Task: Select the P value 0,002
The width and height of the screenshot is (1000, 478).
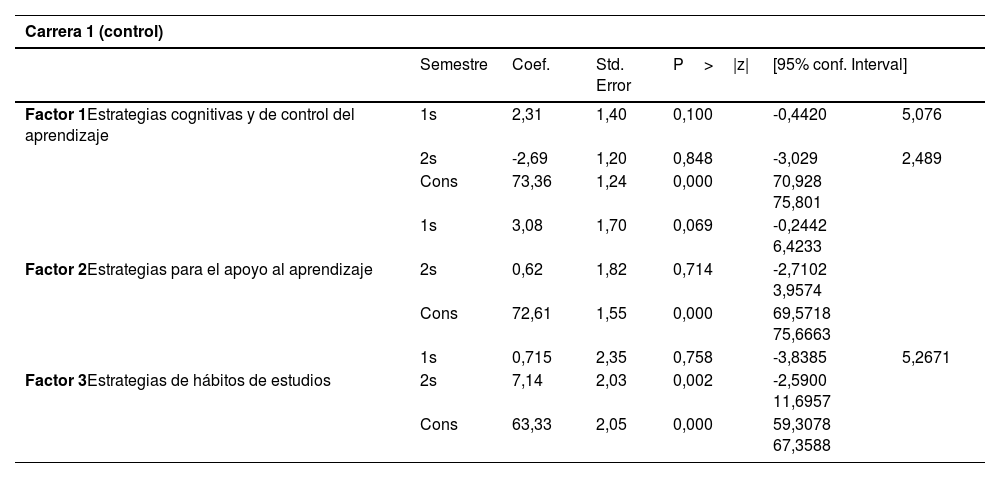Action: [x=693, y=380]
